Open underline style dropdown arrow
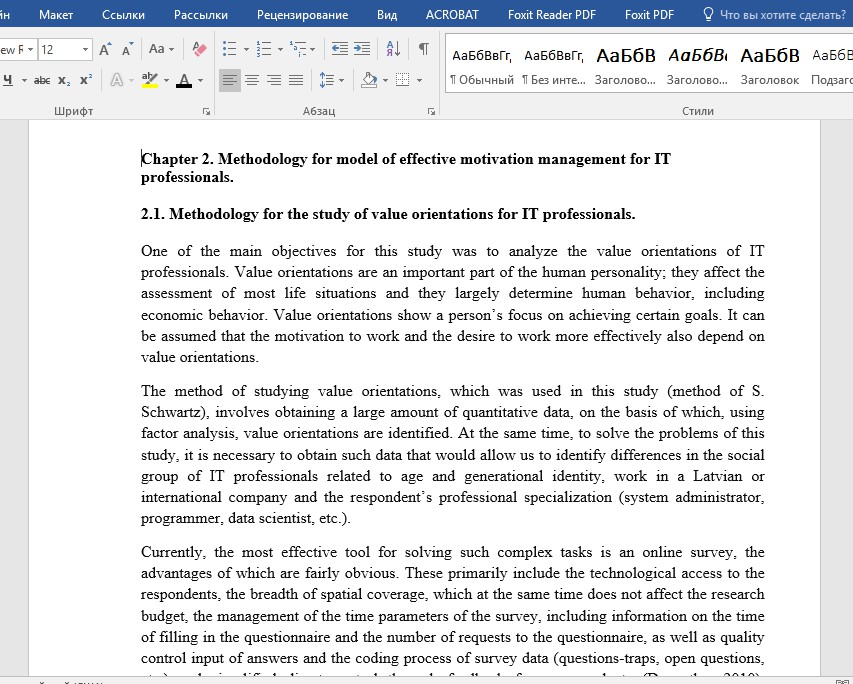This screenshot has height=684, width=853. [24, 81]
